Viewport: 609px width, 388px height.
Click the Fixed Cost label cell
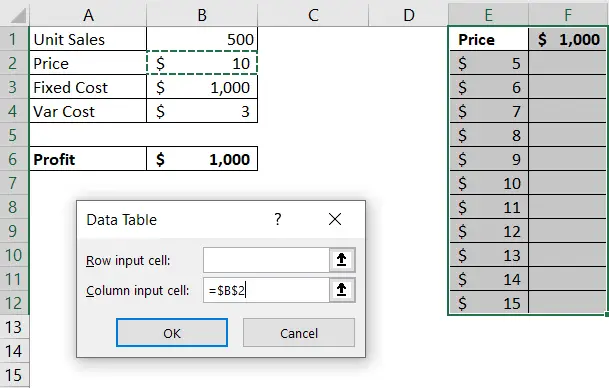(88, 87)
